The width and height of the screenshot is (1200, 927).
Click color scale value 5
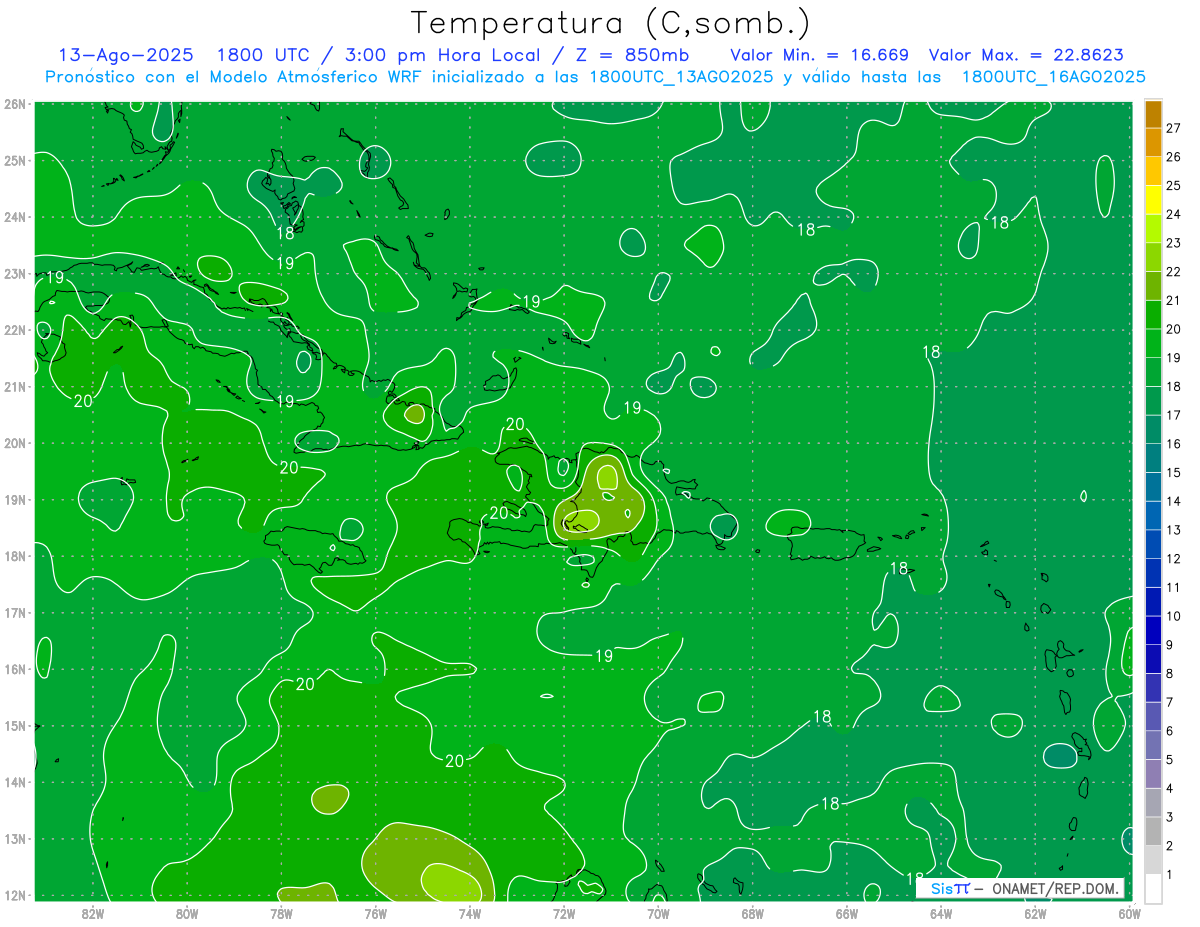pyautogui.click(x=1170, y=760)
